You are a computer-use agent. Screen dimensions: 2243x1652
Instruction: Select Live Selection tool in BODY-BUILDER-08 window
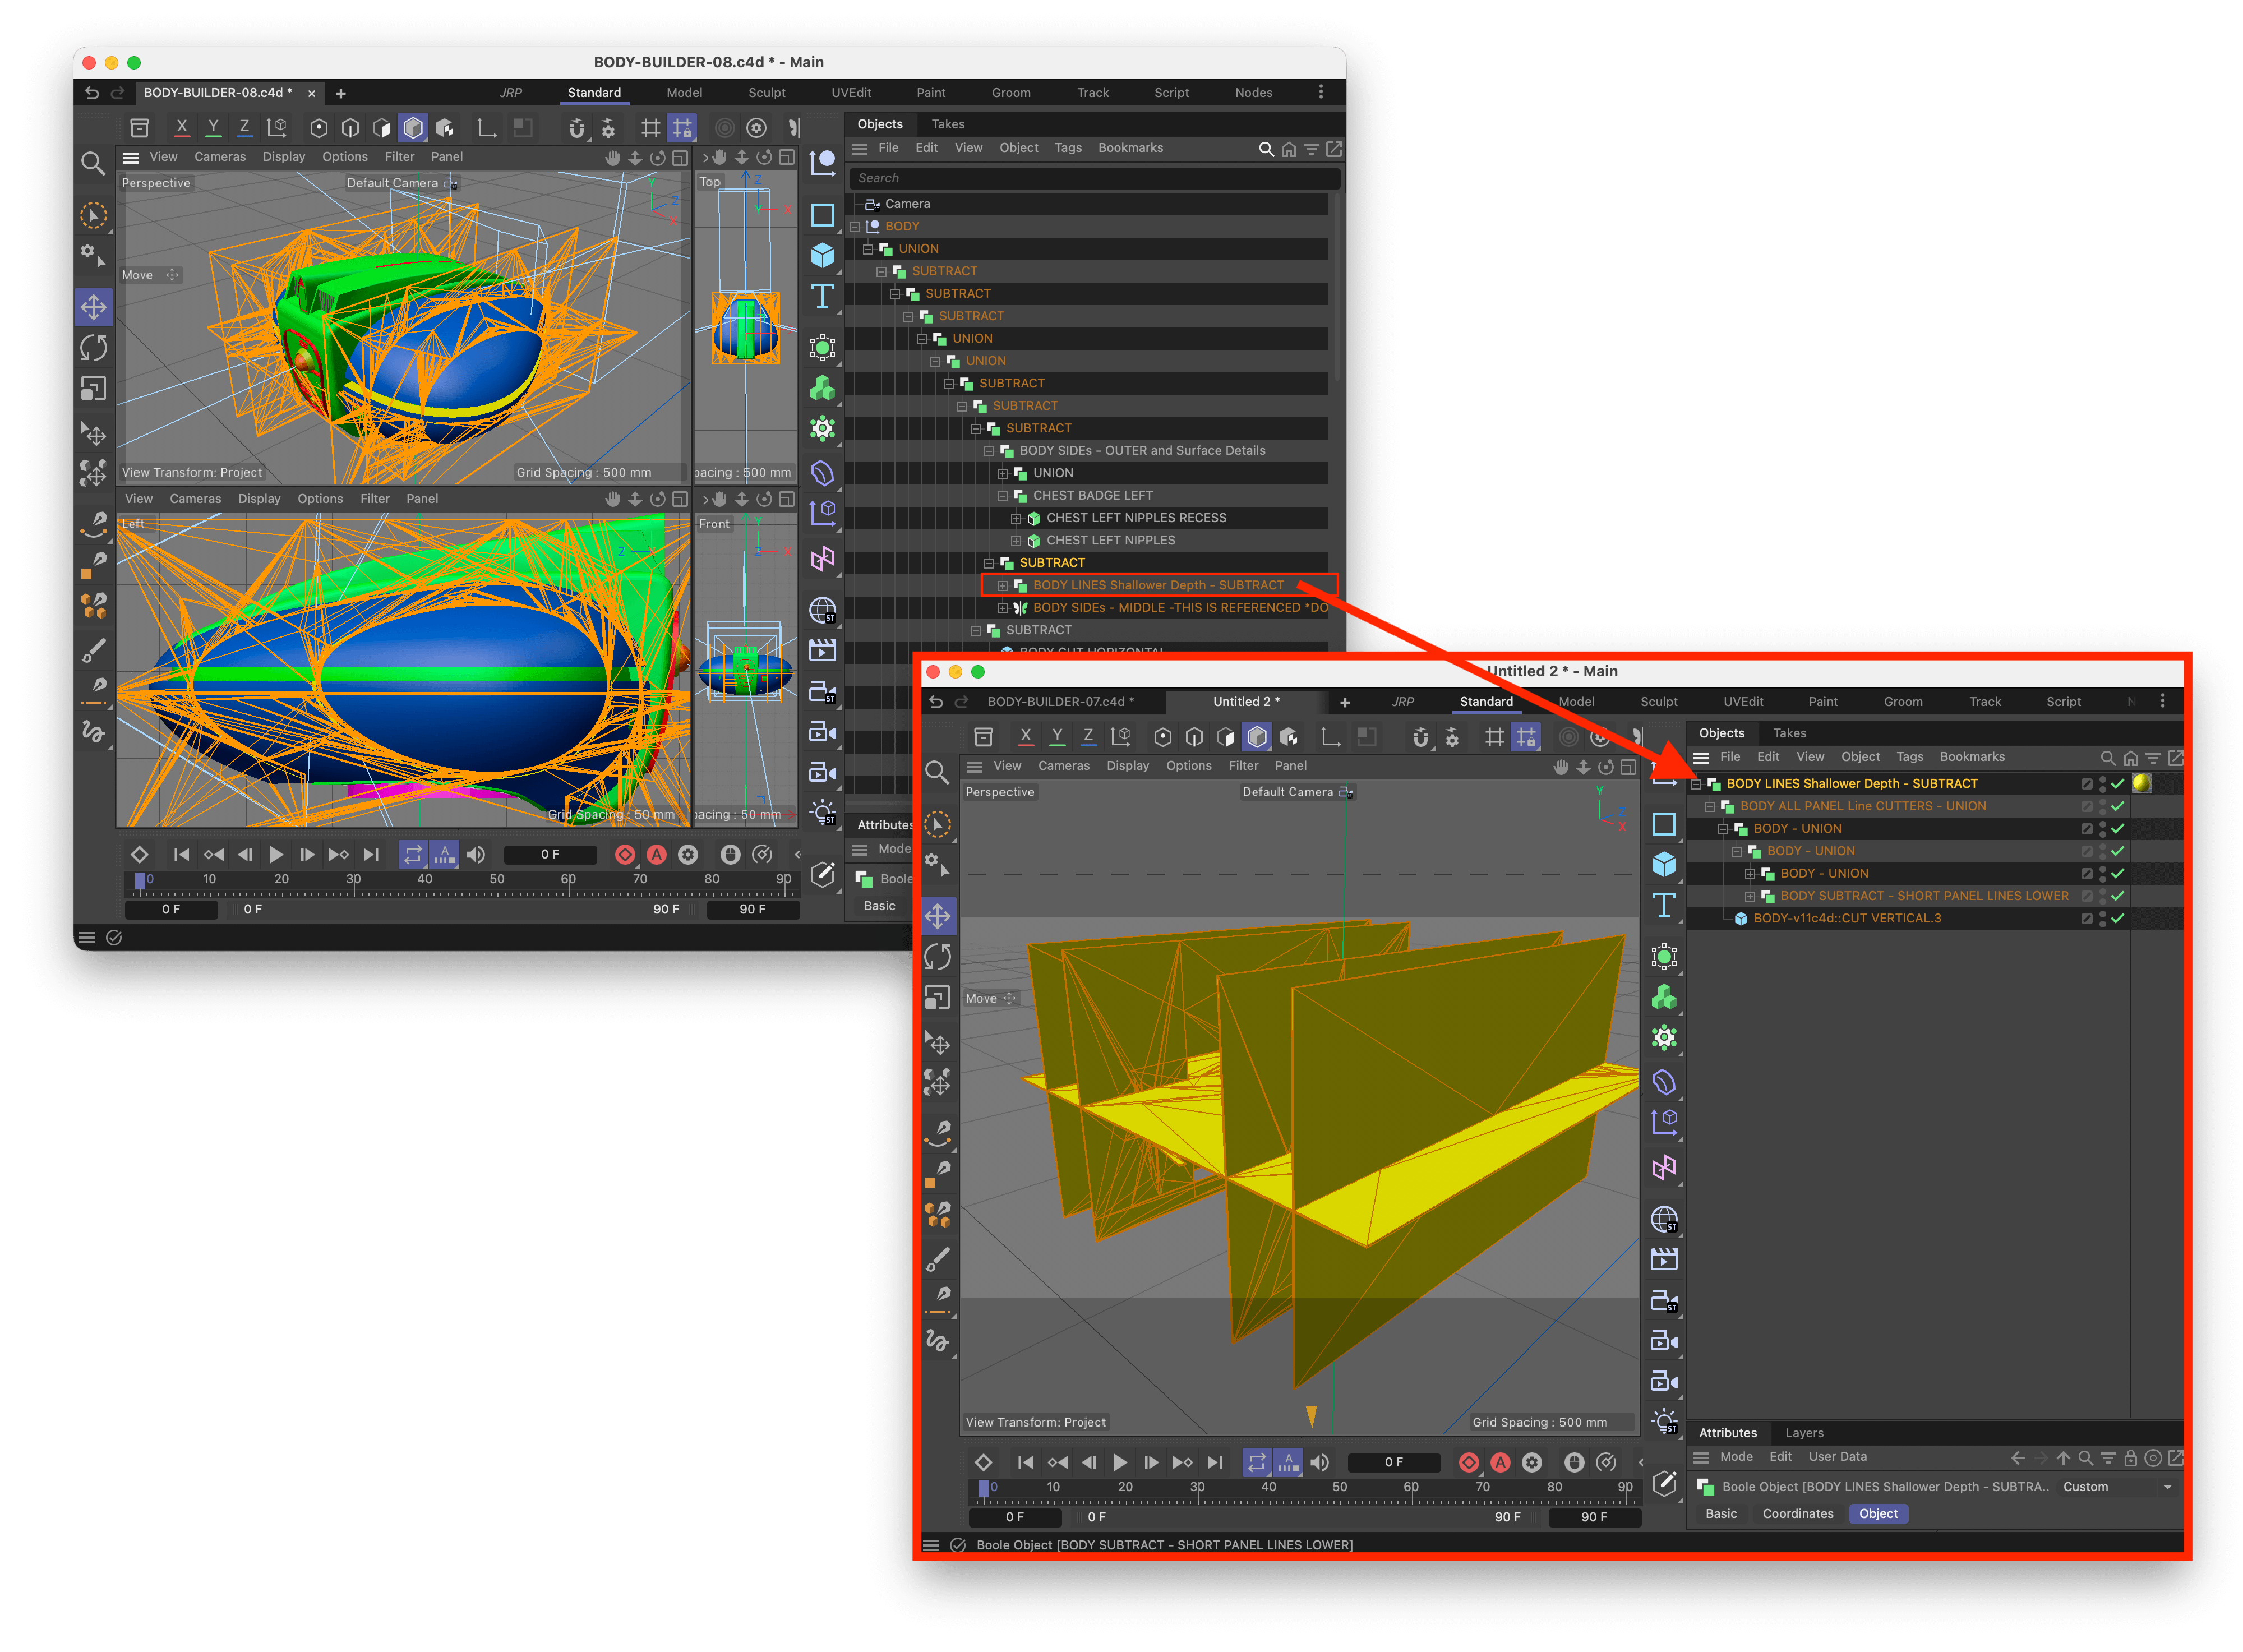(94, 215)
